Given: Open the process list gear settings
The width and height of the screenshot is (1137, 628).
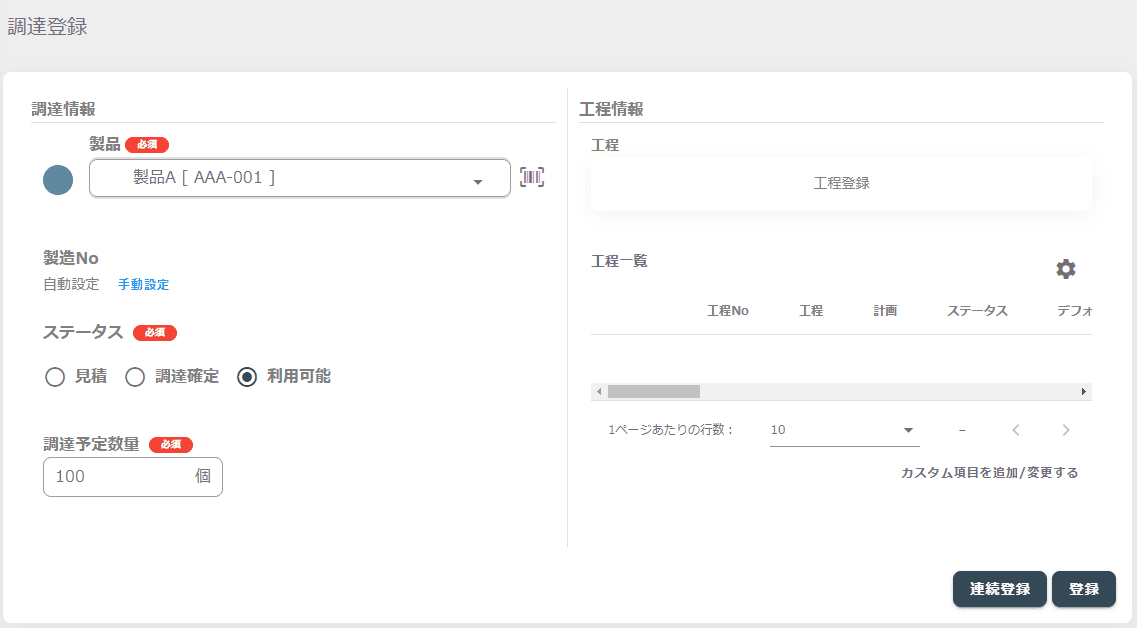Looking at the screenshot, I should (x=1065, y=269).
